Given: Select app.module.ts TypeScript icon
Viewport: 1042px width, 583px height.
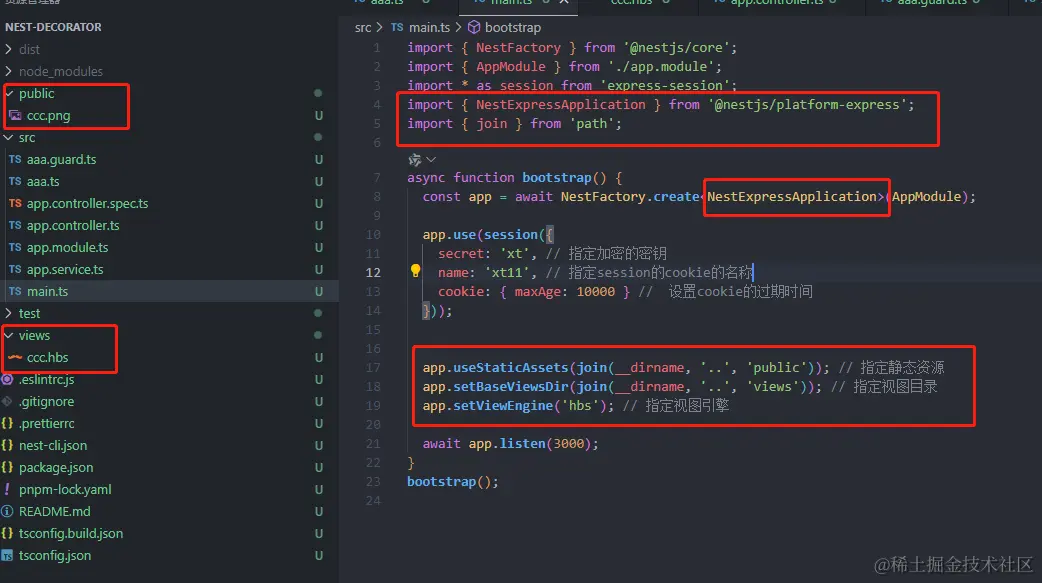Looking at the screenshot, I should click(x=15, y=247).
